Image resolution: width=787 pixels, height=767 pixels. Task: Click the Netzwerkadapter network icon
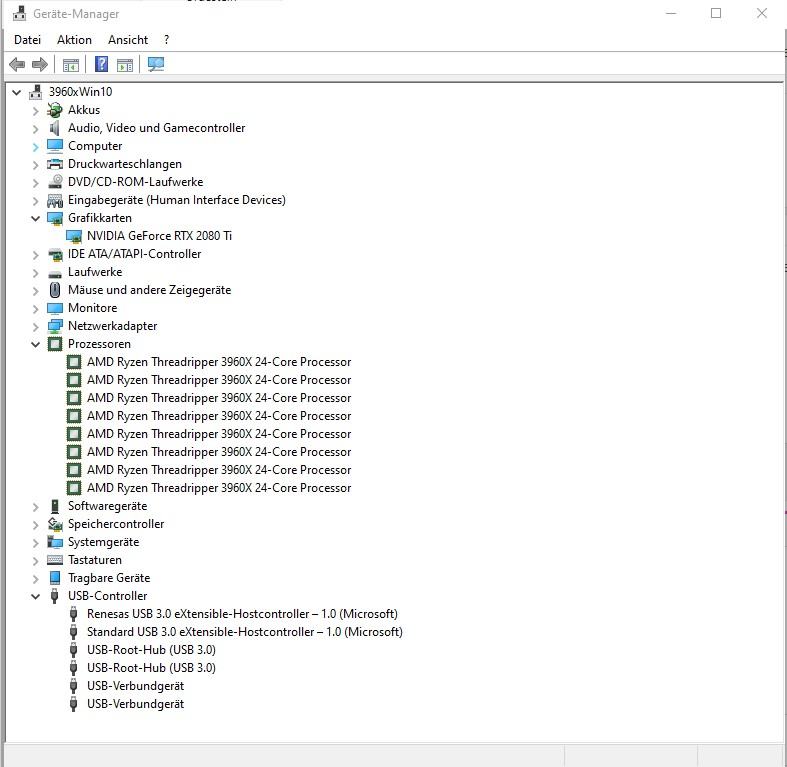[x=55, y=326]
